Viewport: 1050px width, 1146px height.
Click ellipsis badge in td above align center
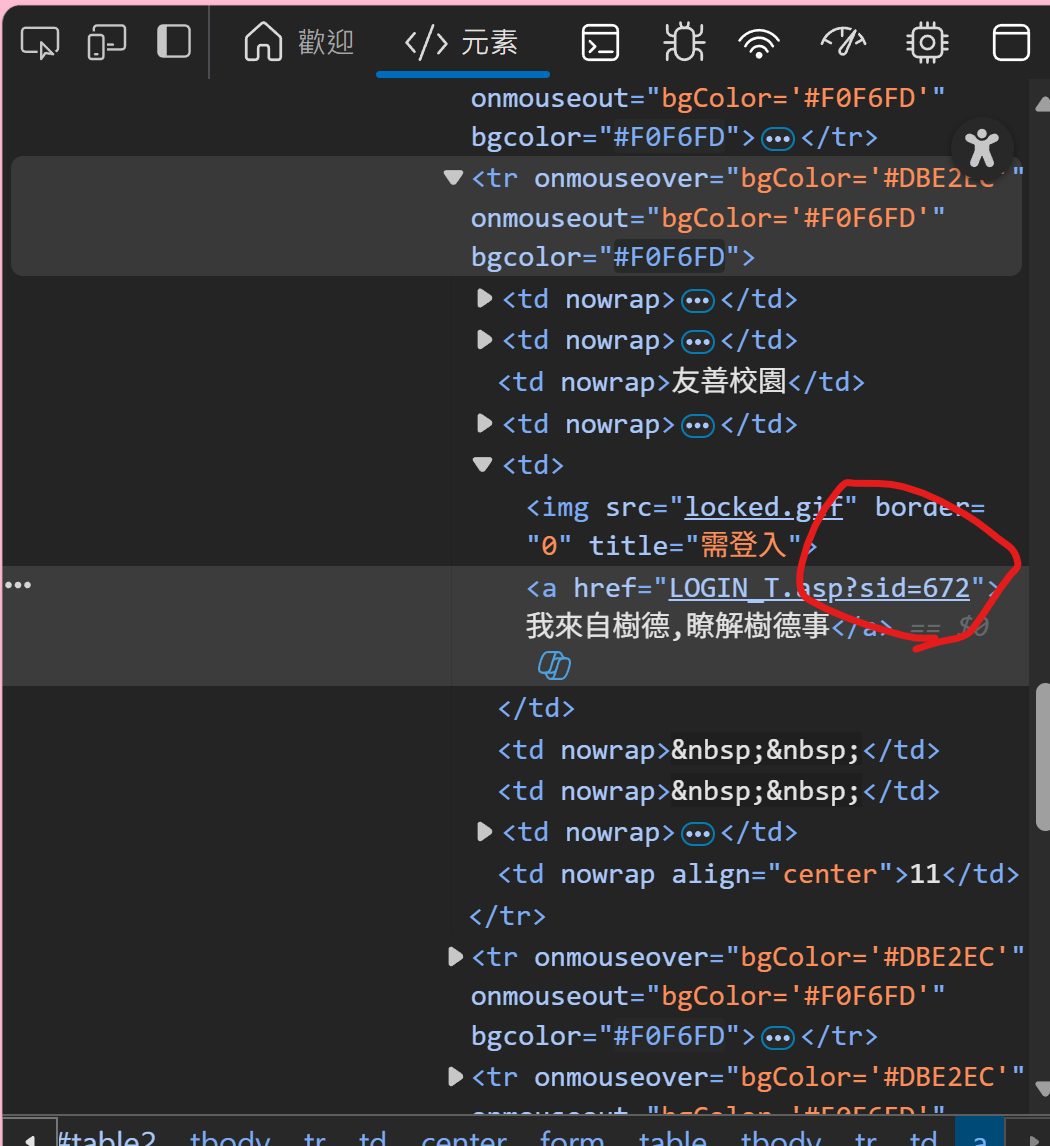(698, 833)
